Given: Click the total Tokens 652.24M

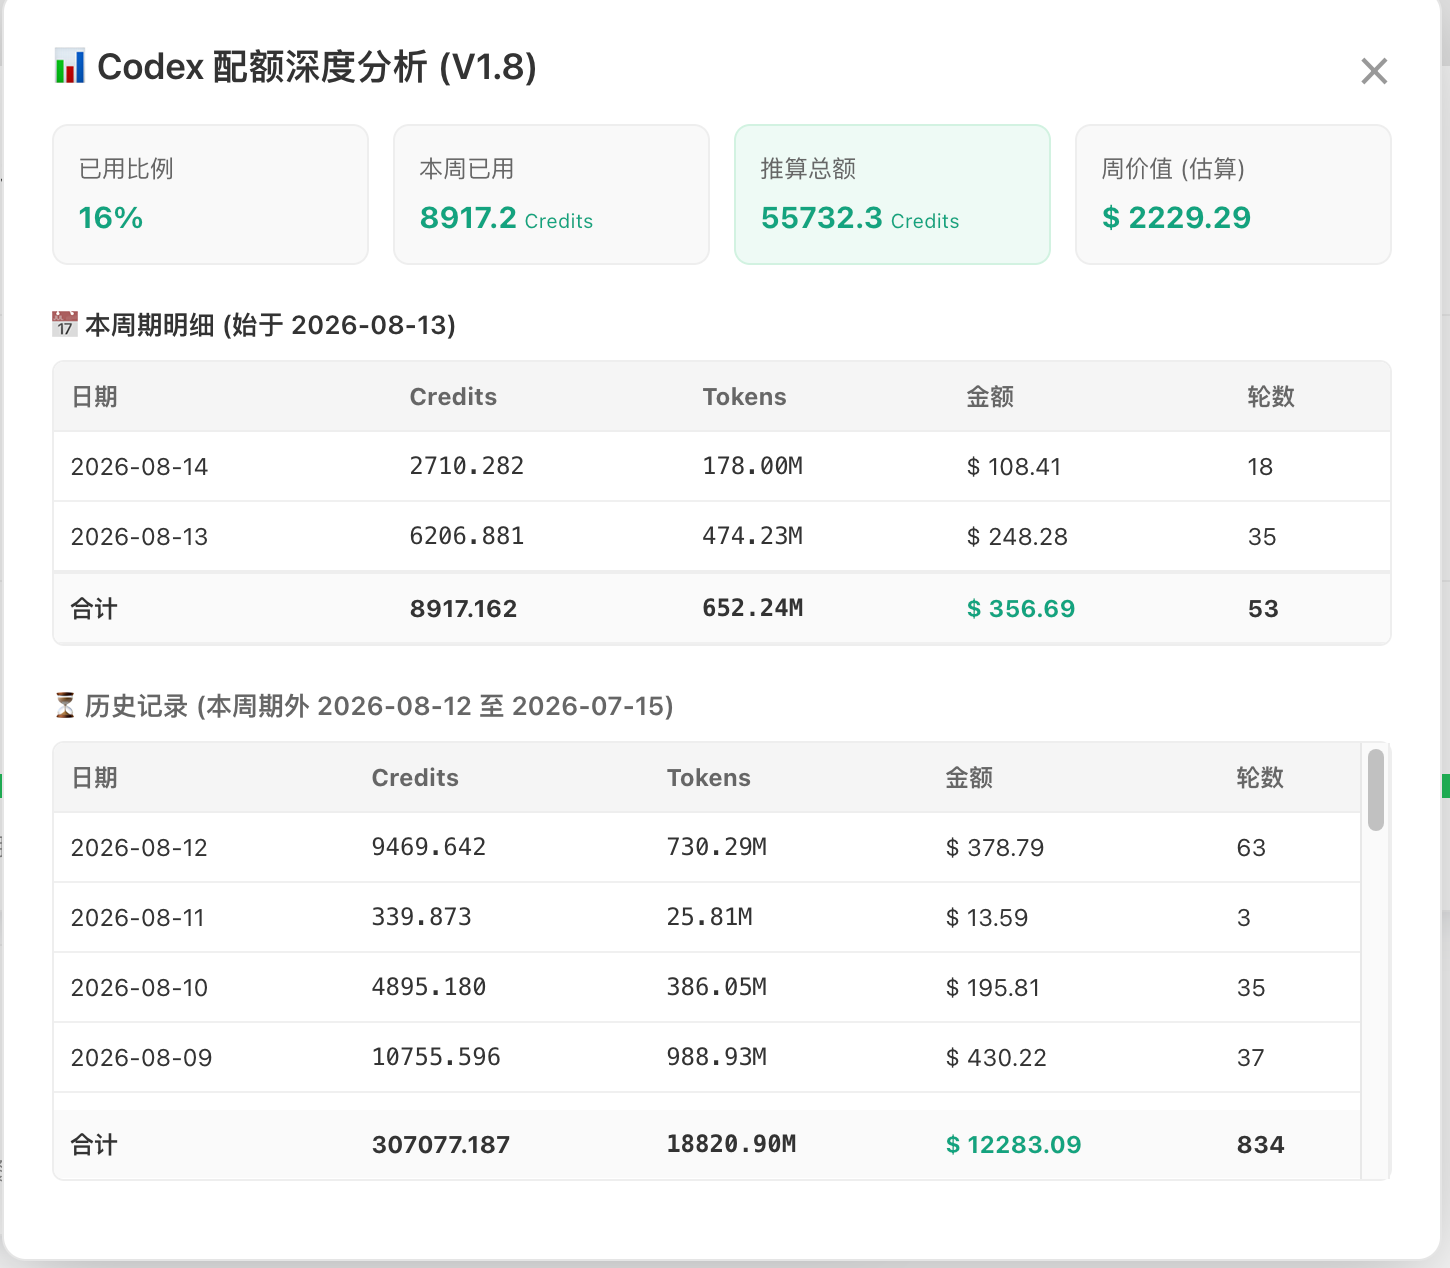Looking at the screenshot, I should tap(752, 608).
